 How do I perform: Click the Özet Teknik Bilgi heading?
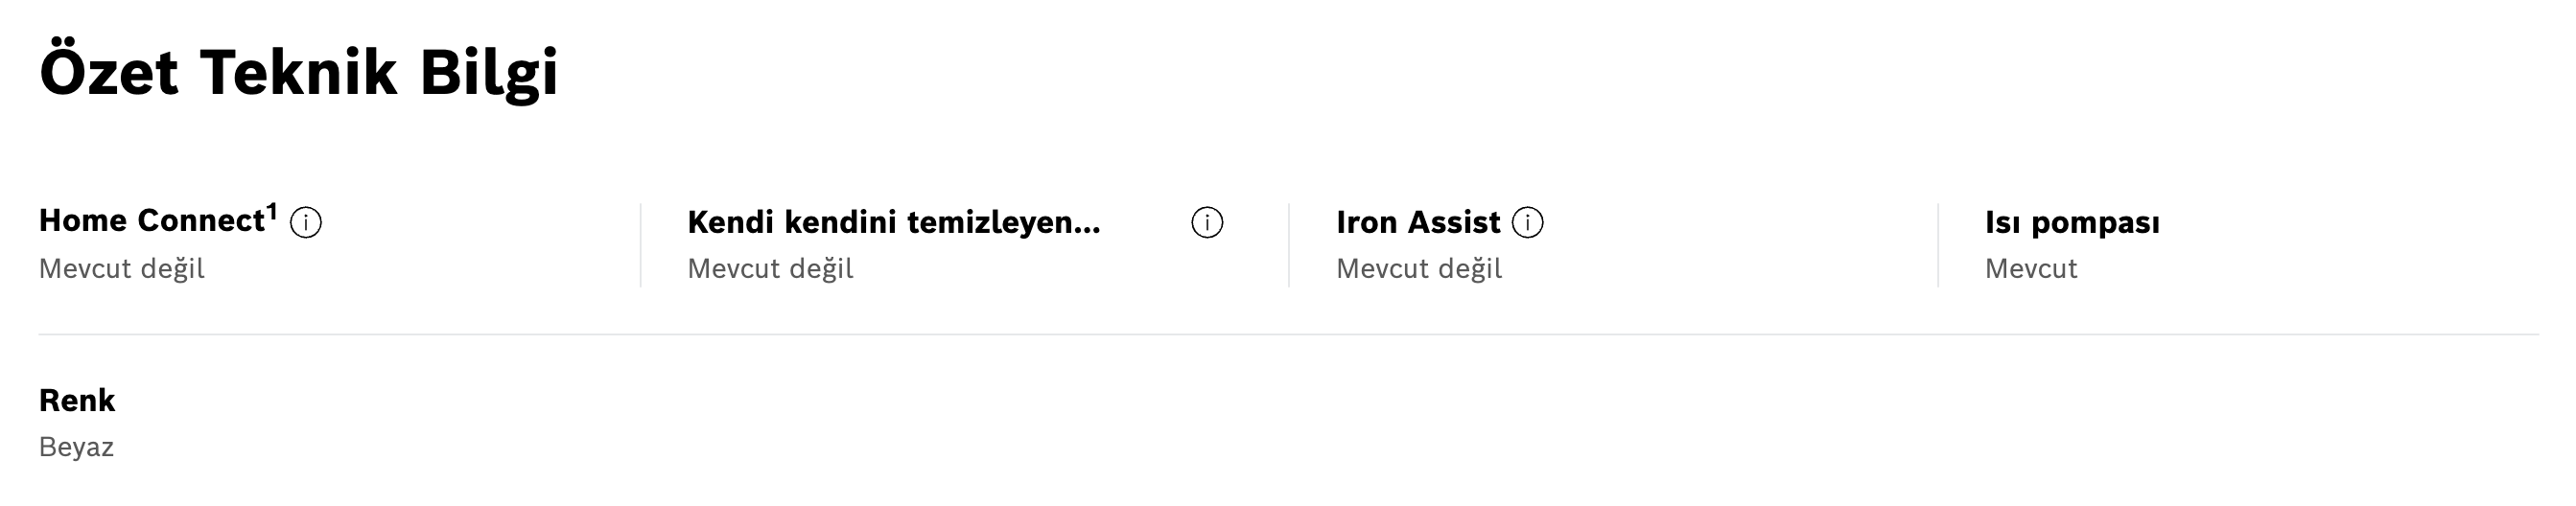click(x=298, y=73)
